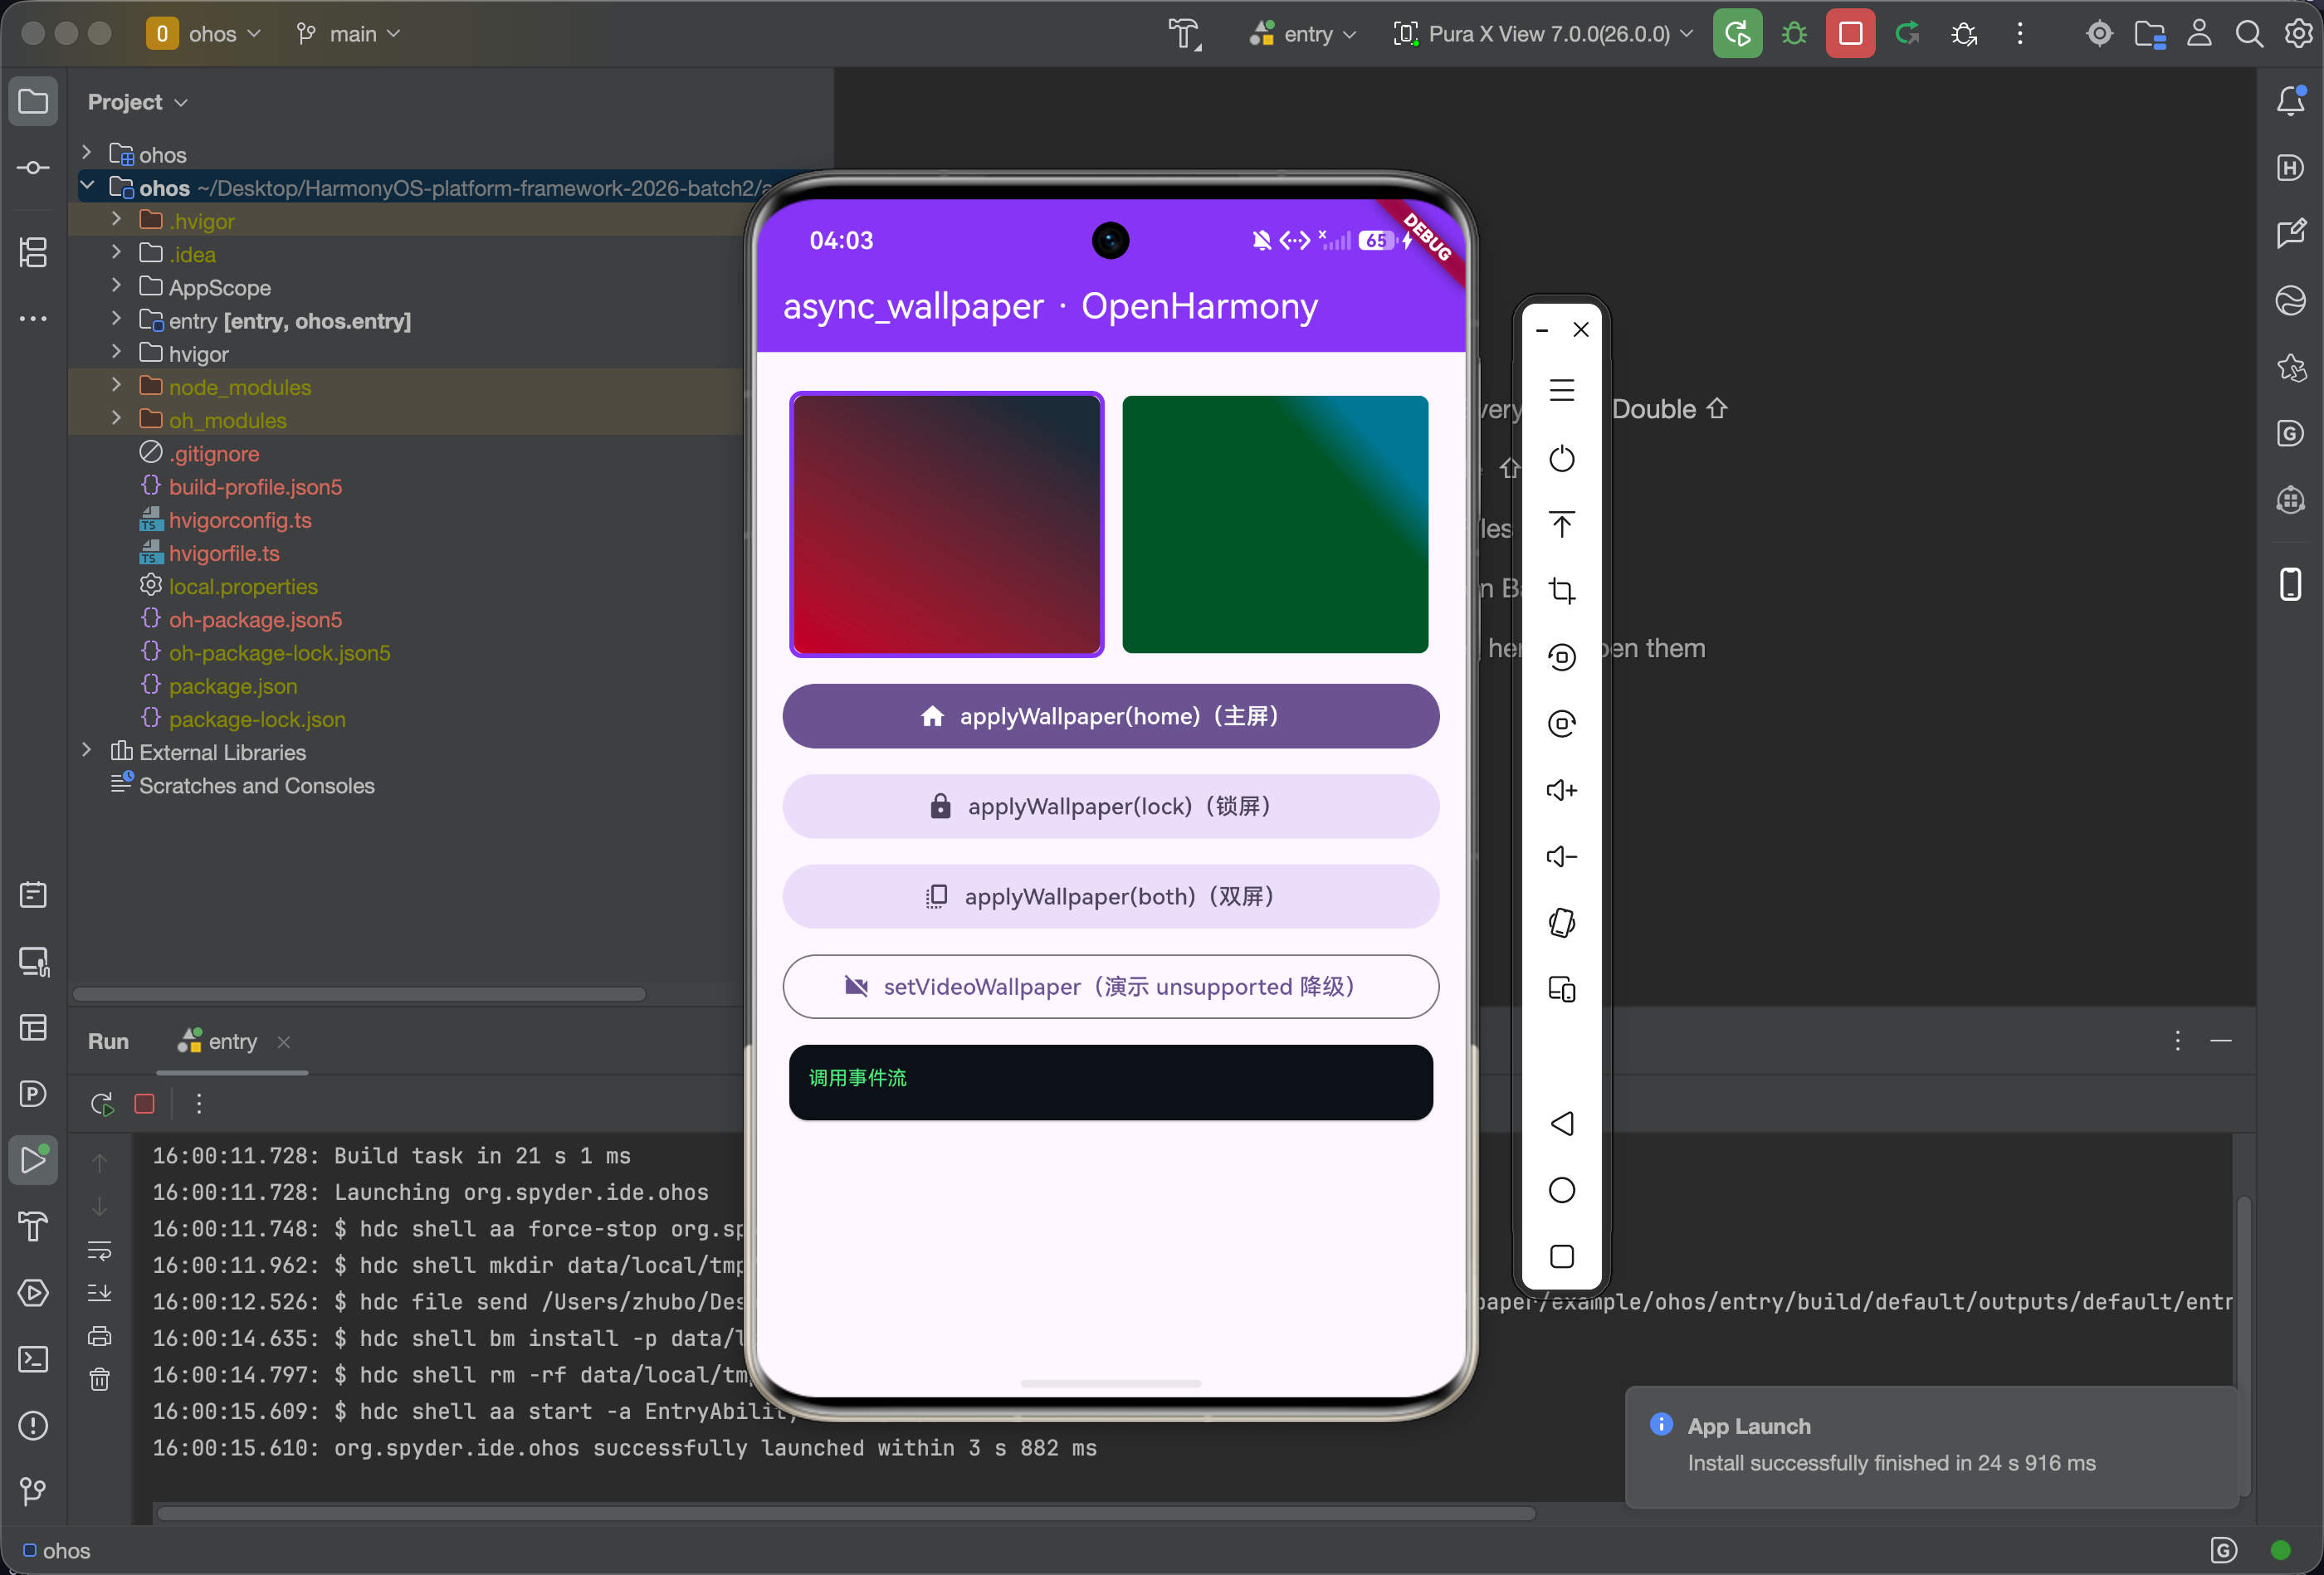Click the emulator Home circle button
The height and width of the screenshot is (1575, 2324).
pos(1562,1190)
